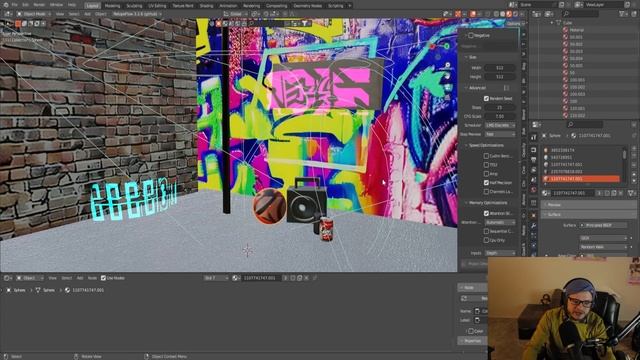Toggle the Channels Last checkbox
This screenshot has height=360, width=640.
point(486,191)
